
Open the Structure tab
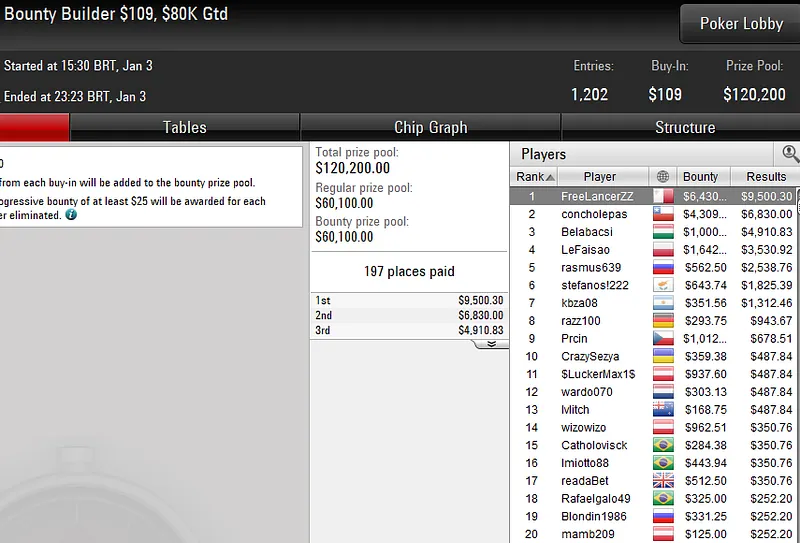pos(685,127)
